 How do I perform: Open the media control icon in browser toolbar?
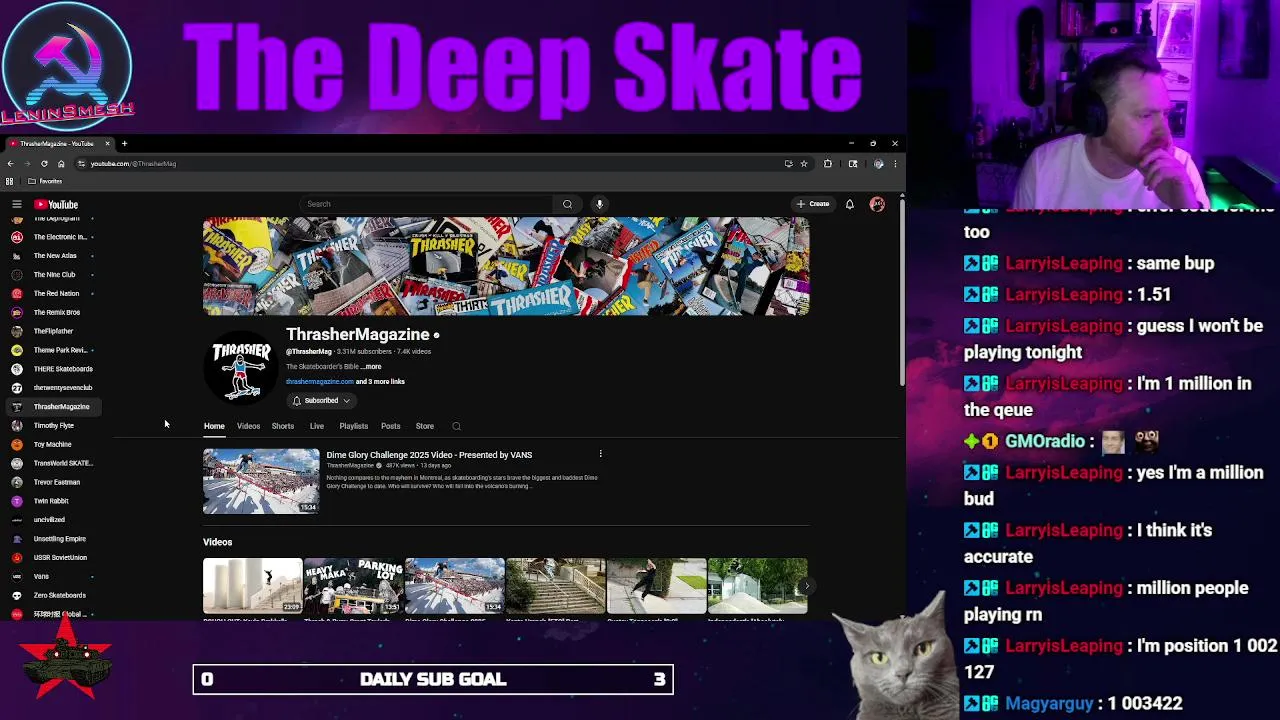[x=853, y=164]
